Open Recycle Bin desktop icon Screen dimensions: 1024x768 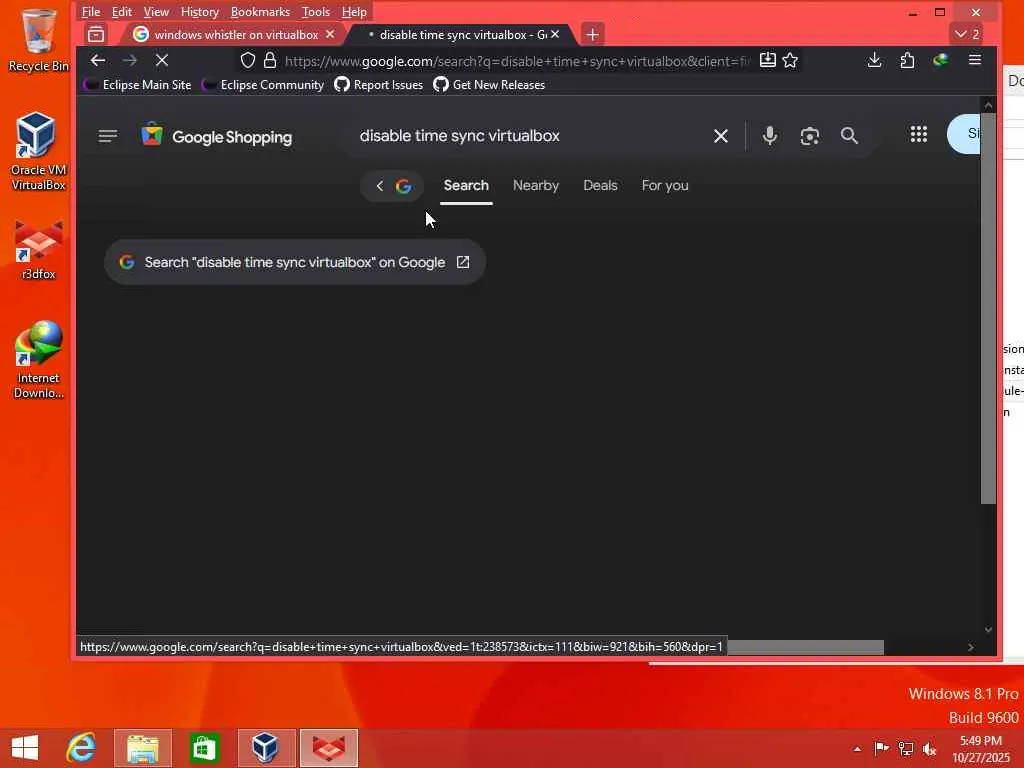coord(39,40)
